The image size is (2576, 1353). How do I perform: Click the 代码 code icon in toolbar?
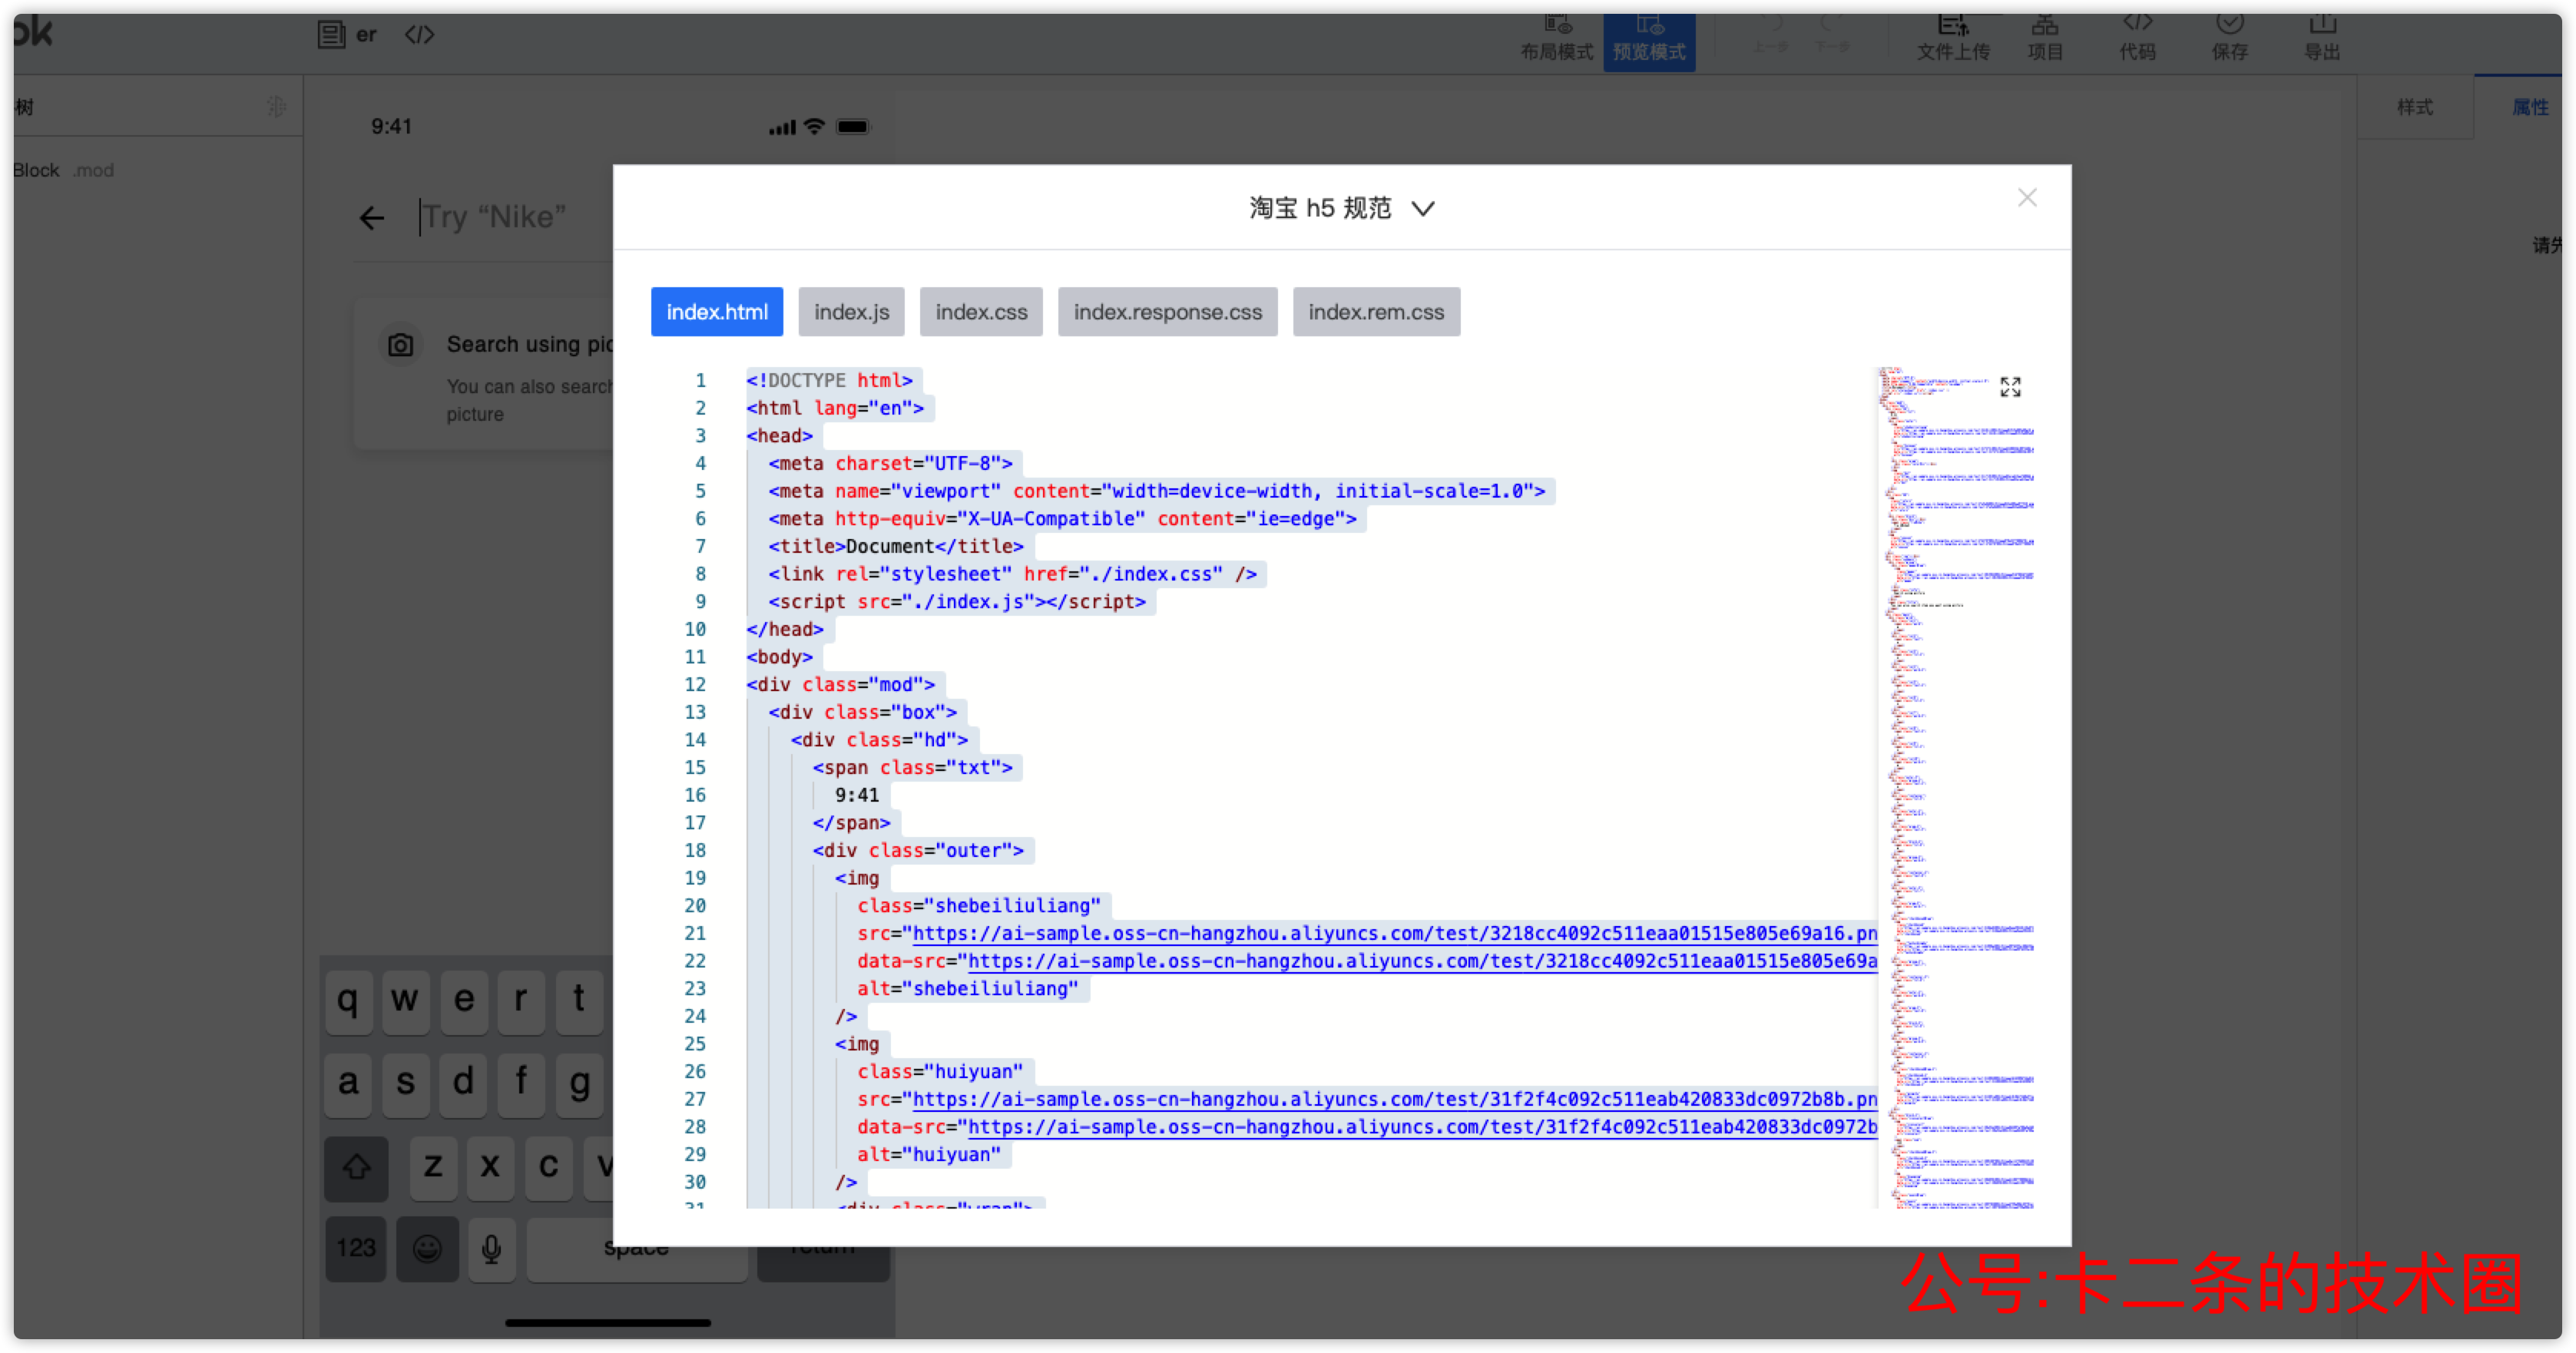[2137, 38]
